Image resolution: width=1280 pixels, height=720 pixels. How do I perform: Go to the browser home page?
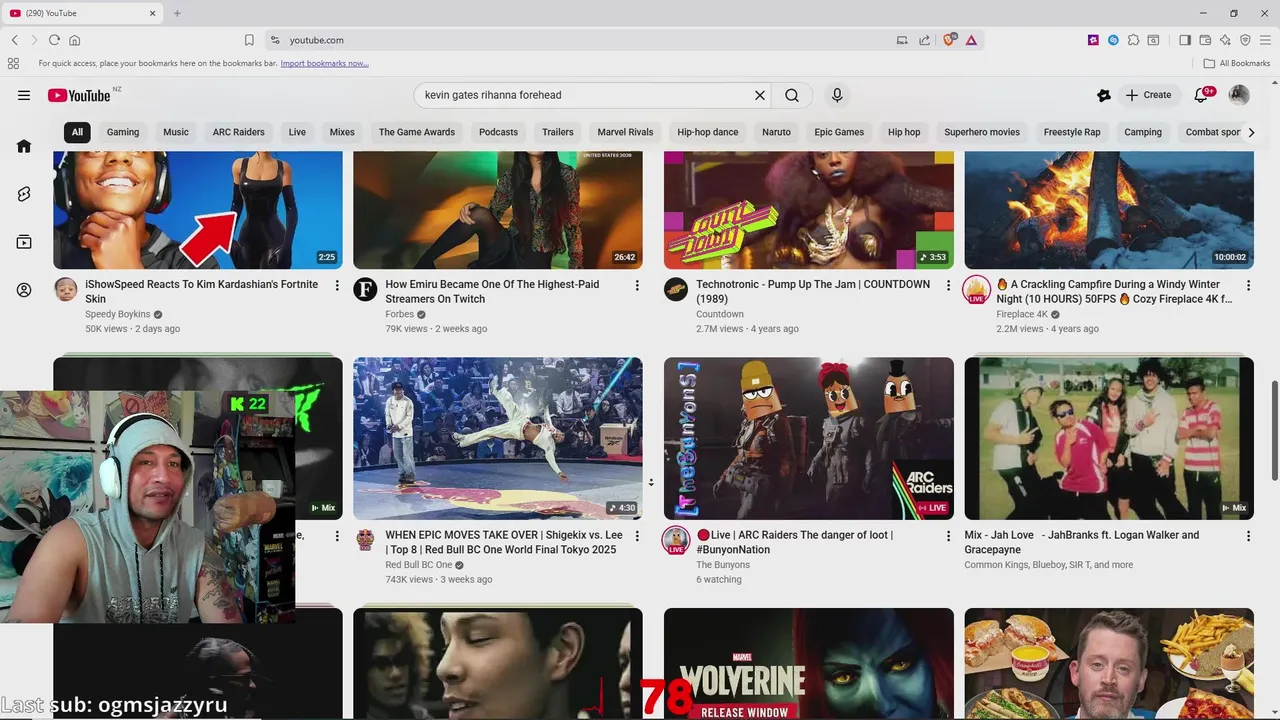point(74,40)
